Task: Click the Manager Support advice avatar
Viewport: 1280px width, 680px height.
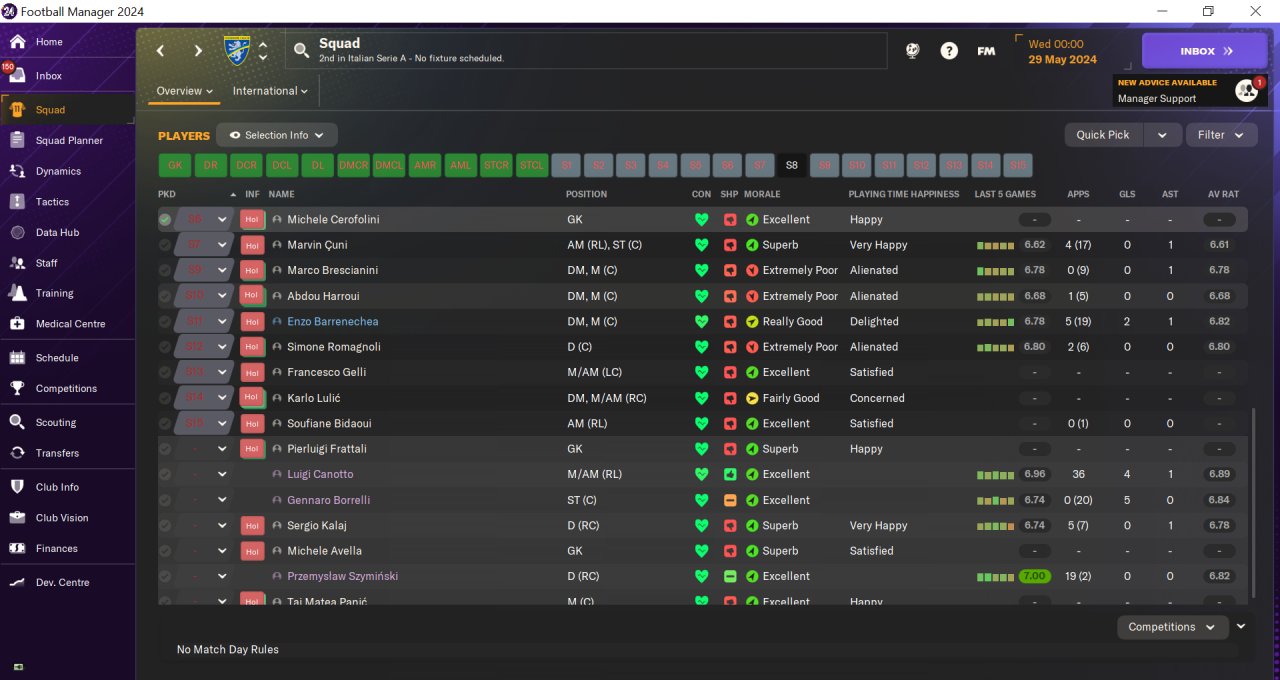Action: [1246, 91]
